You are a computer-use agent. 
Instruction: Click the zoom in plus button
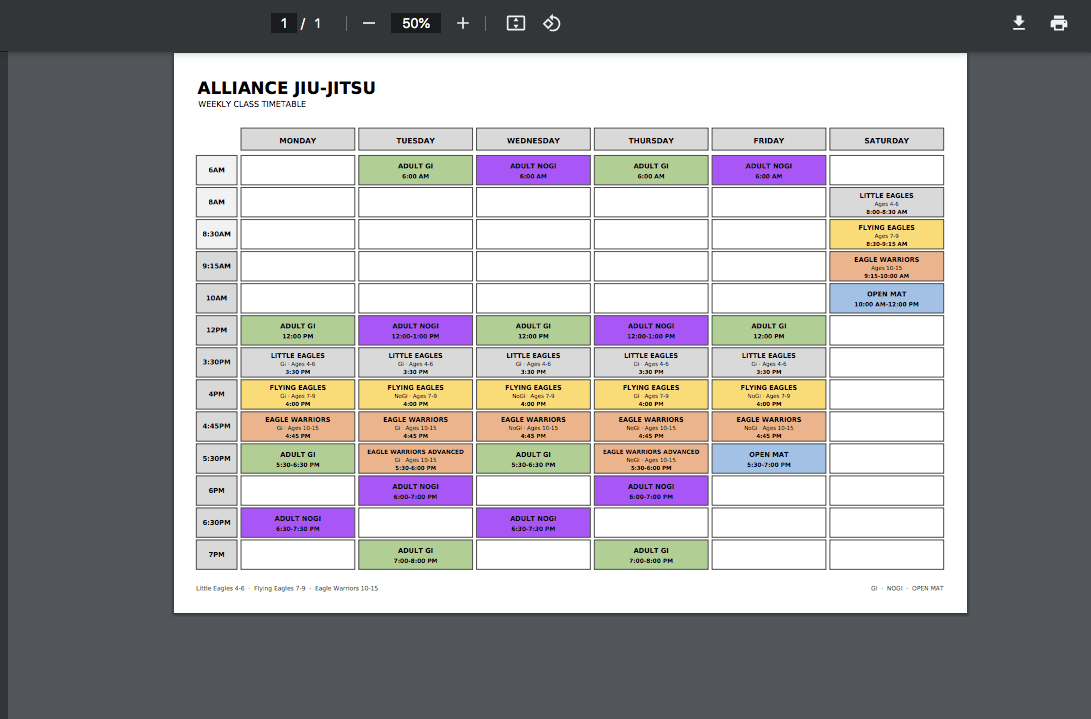coord(463,24)
